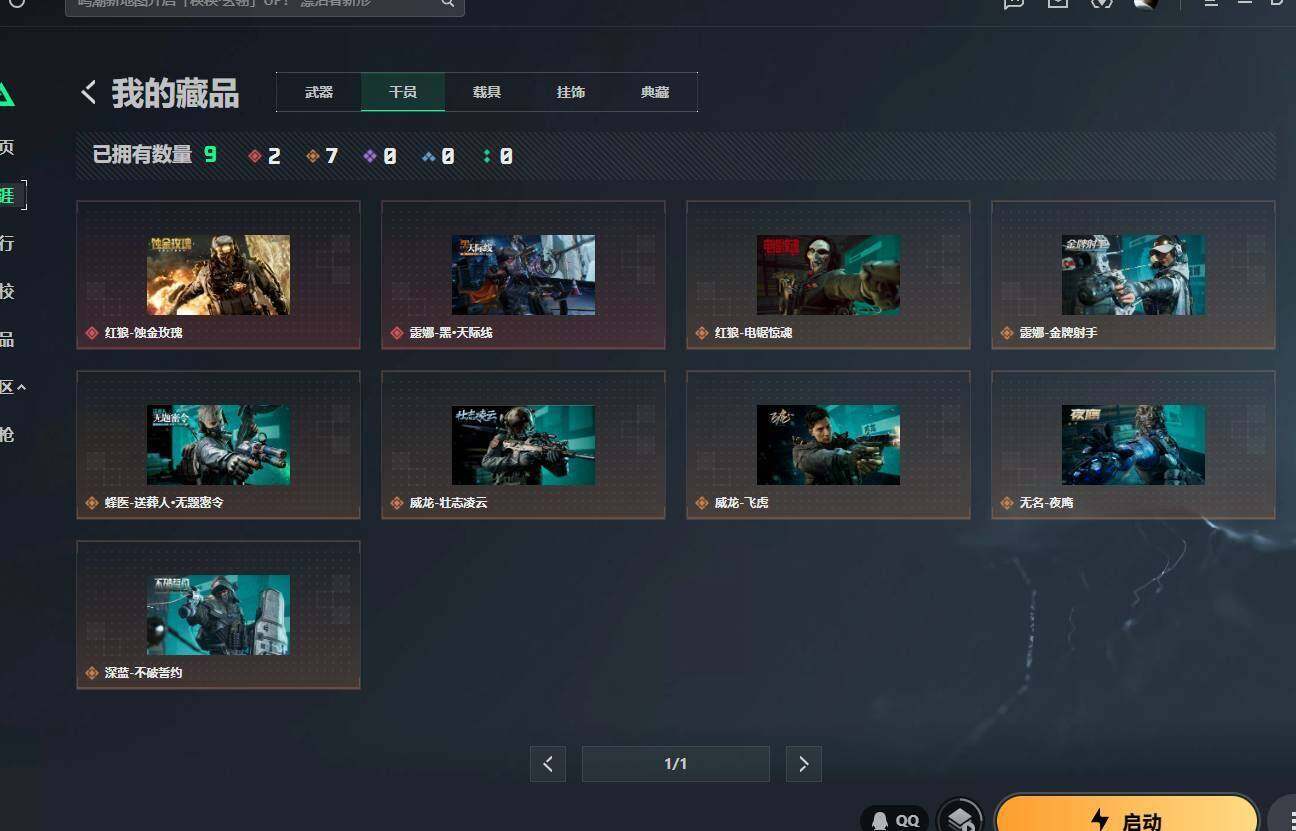Select the 干员 tab

[403, 92]
